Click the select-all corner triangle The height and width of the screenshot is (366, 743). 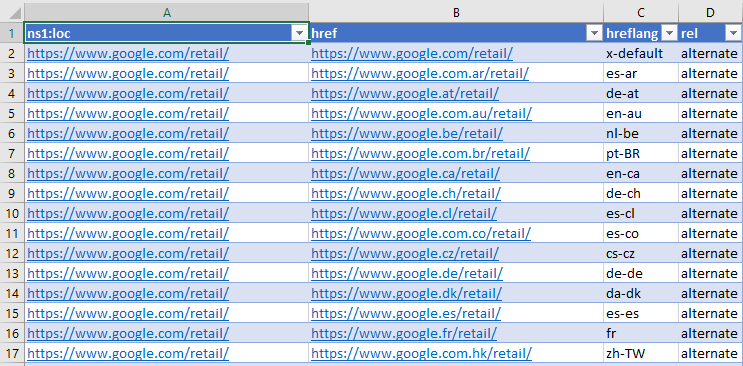12,12
